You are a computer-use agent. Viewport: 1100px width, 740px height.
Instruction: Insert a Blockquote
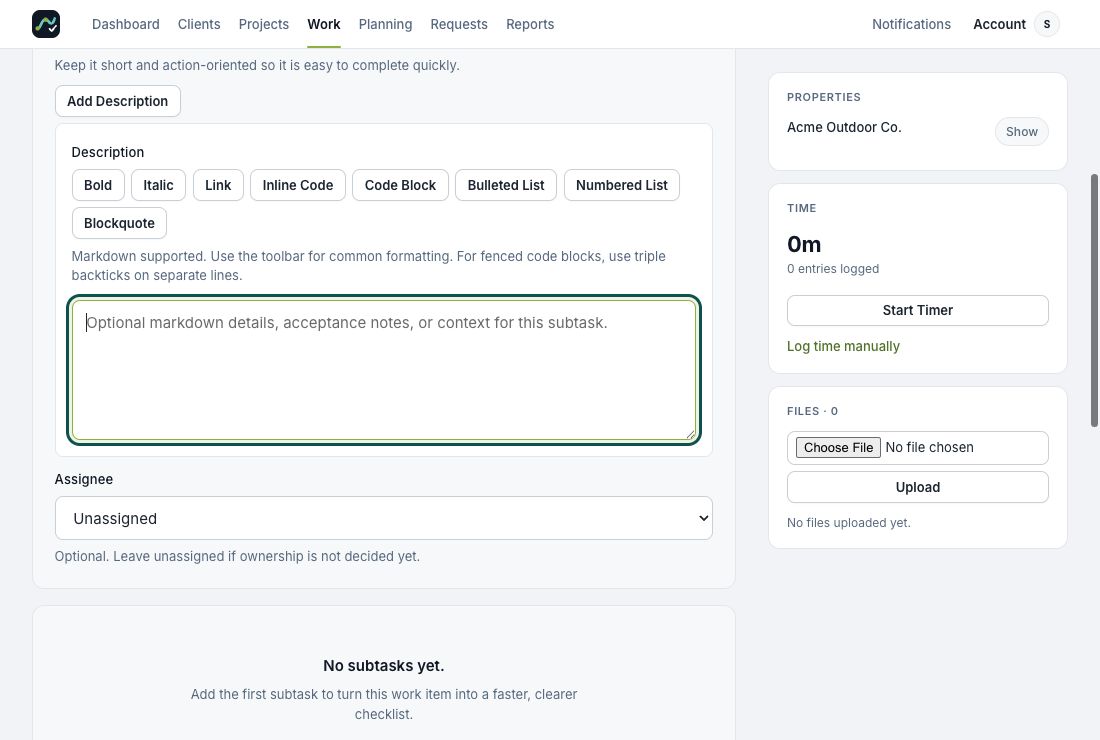tap(119, 223)
